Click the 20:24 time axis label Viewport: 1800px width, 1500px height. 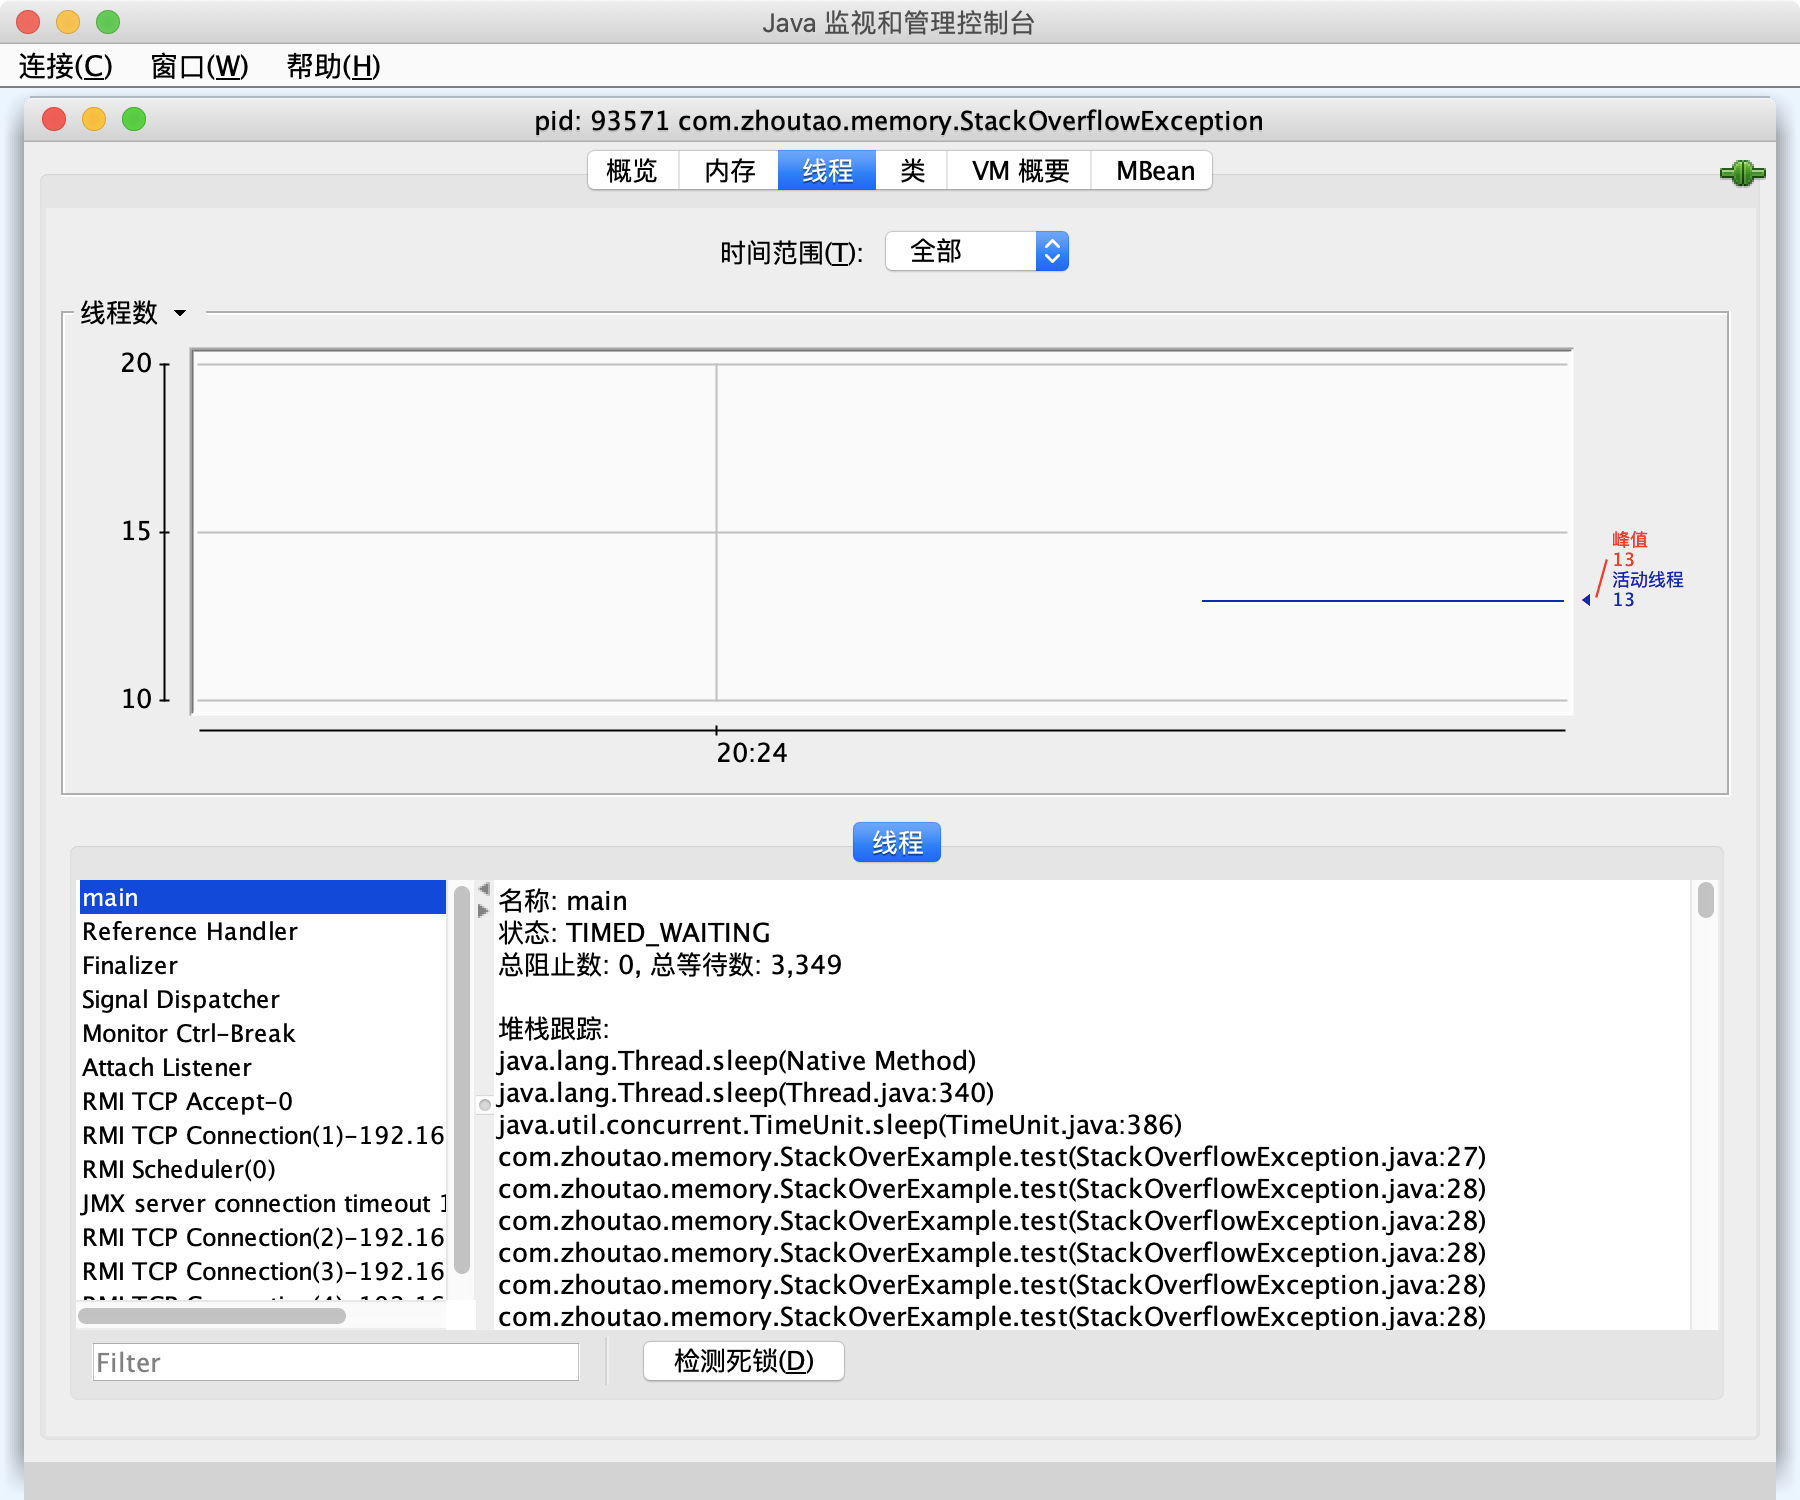(x=752, y=752)
